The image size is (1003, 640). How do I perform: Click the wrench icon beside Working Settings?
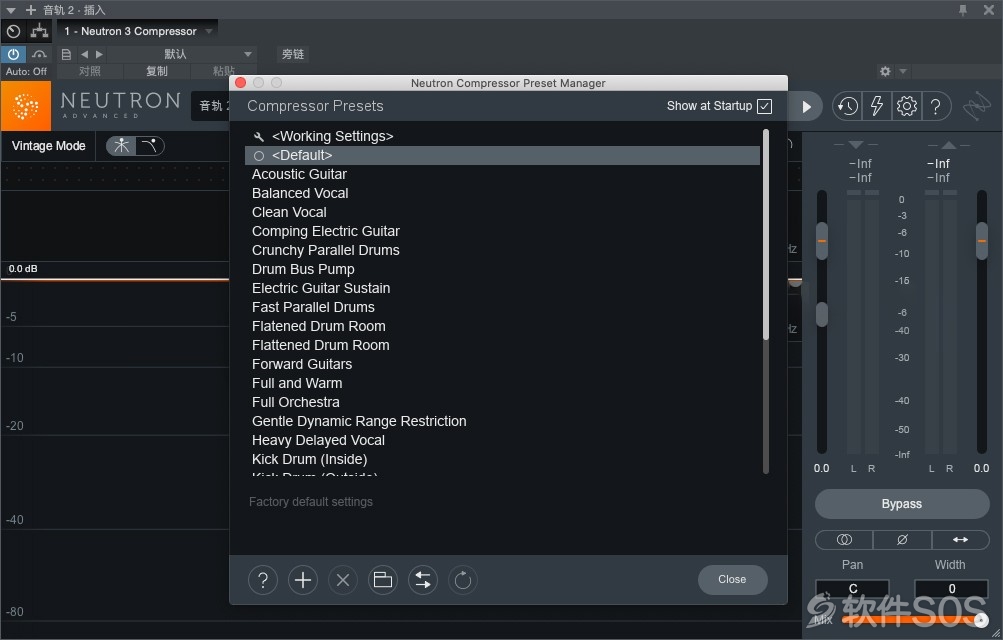[x=259, y=137]
